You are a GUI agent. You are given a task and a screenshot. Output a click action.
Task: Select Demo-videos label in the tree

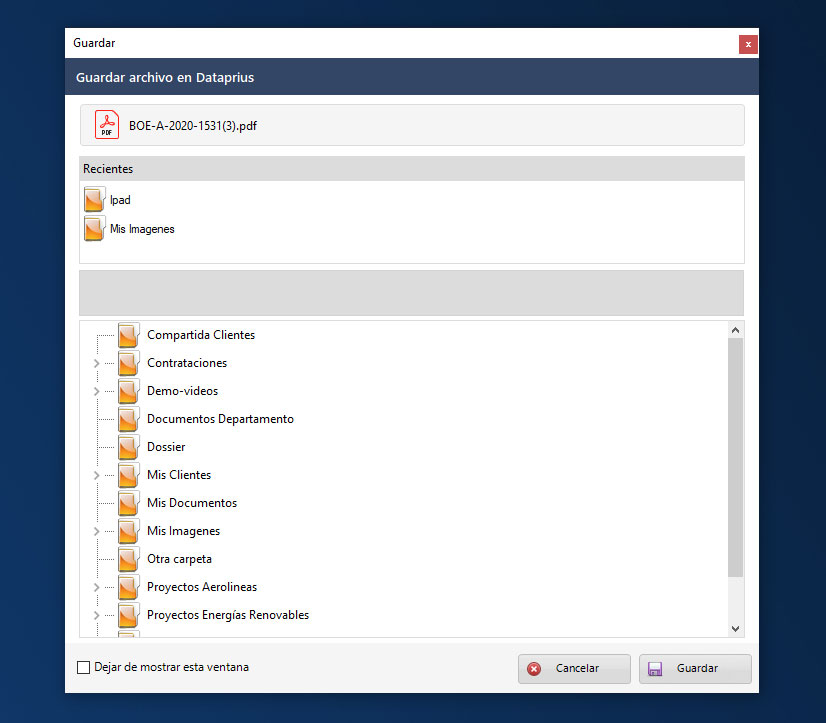pos(182,390)
